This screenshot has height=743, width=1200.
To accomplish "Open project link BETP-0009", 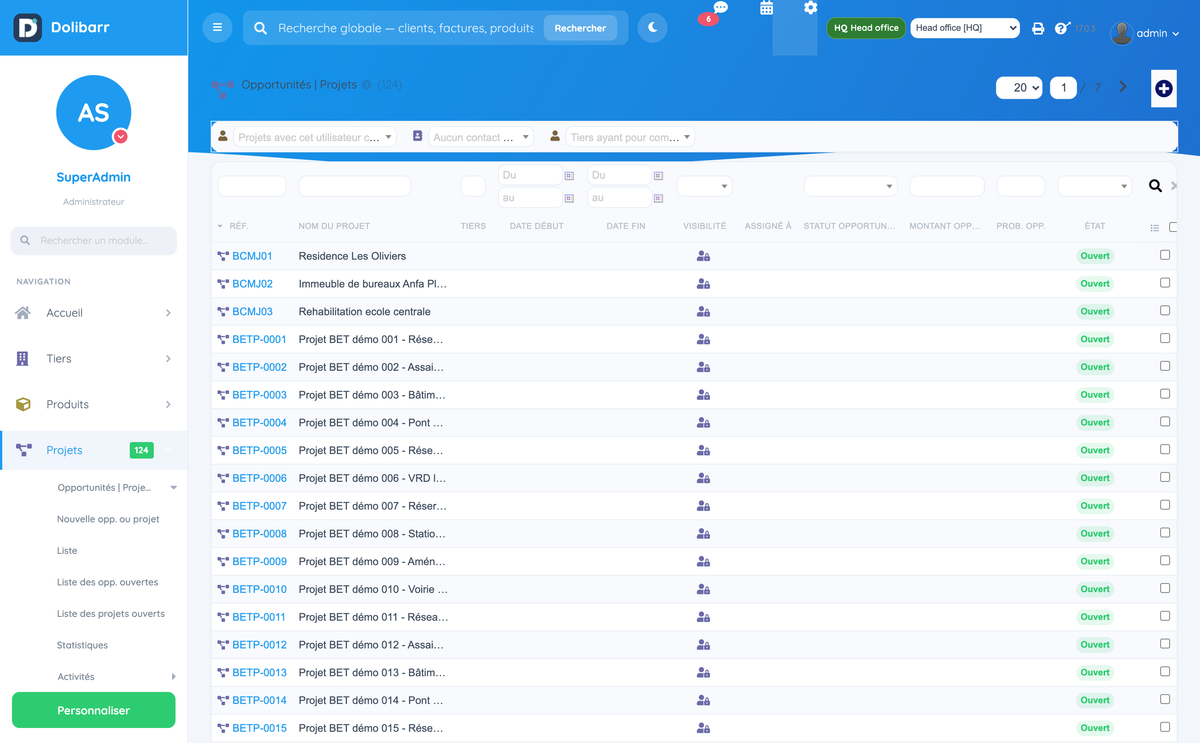I will [x=259, y=562].
